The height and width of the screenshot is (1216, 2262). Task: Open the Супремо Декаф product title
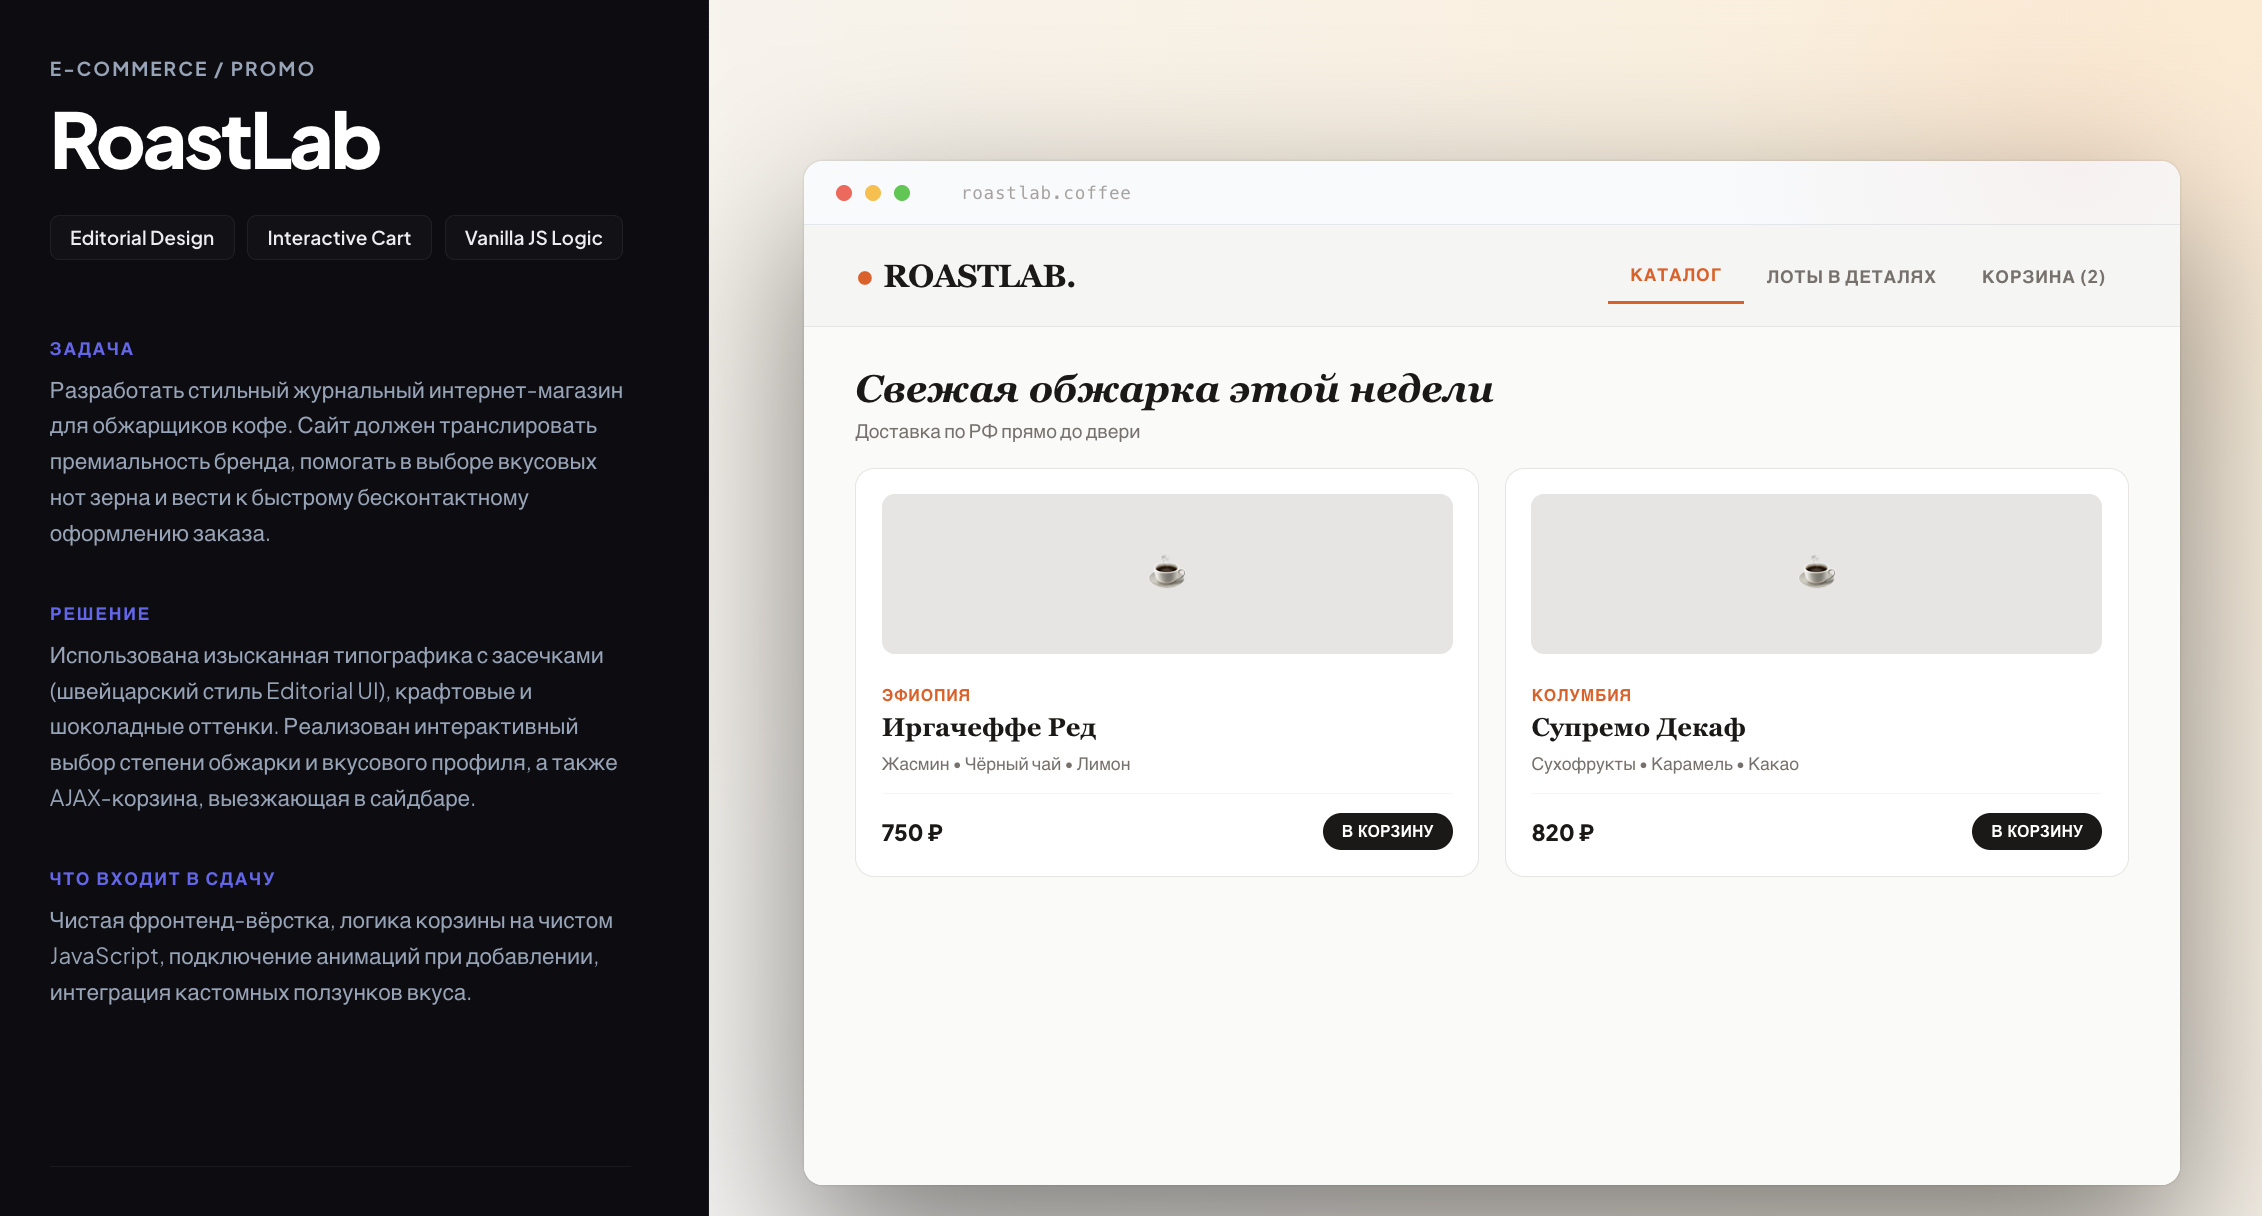click(x=1638, y=728)
